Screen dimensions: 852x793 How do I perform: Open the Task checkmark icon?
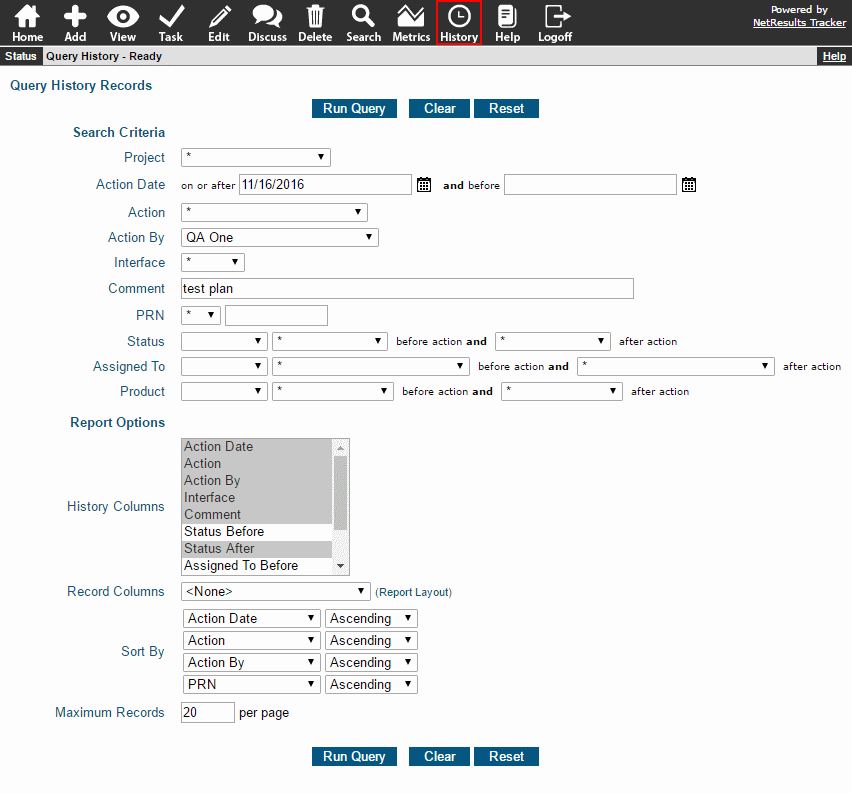[x=171, y=23]
